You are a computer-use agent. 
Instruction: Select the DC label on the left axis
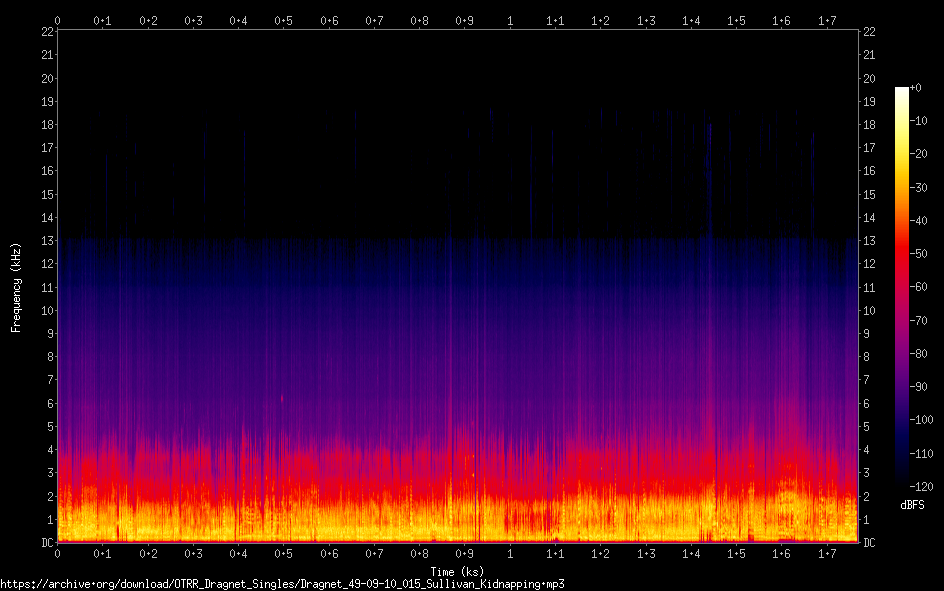46,543
